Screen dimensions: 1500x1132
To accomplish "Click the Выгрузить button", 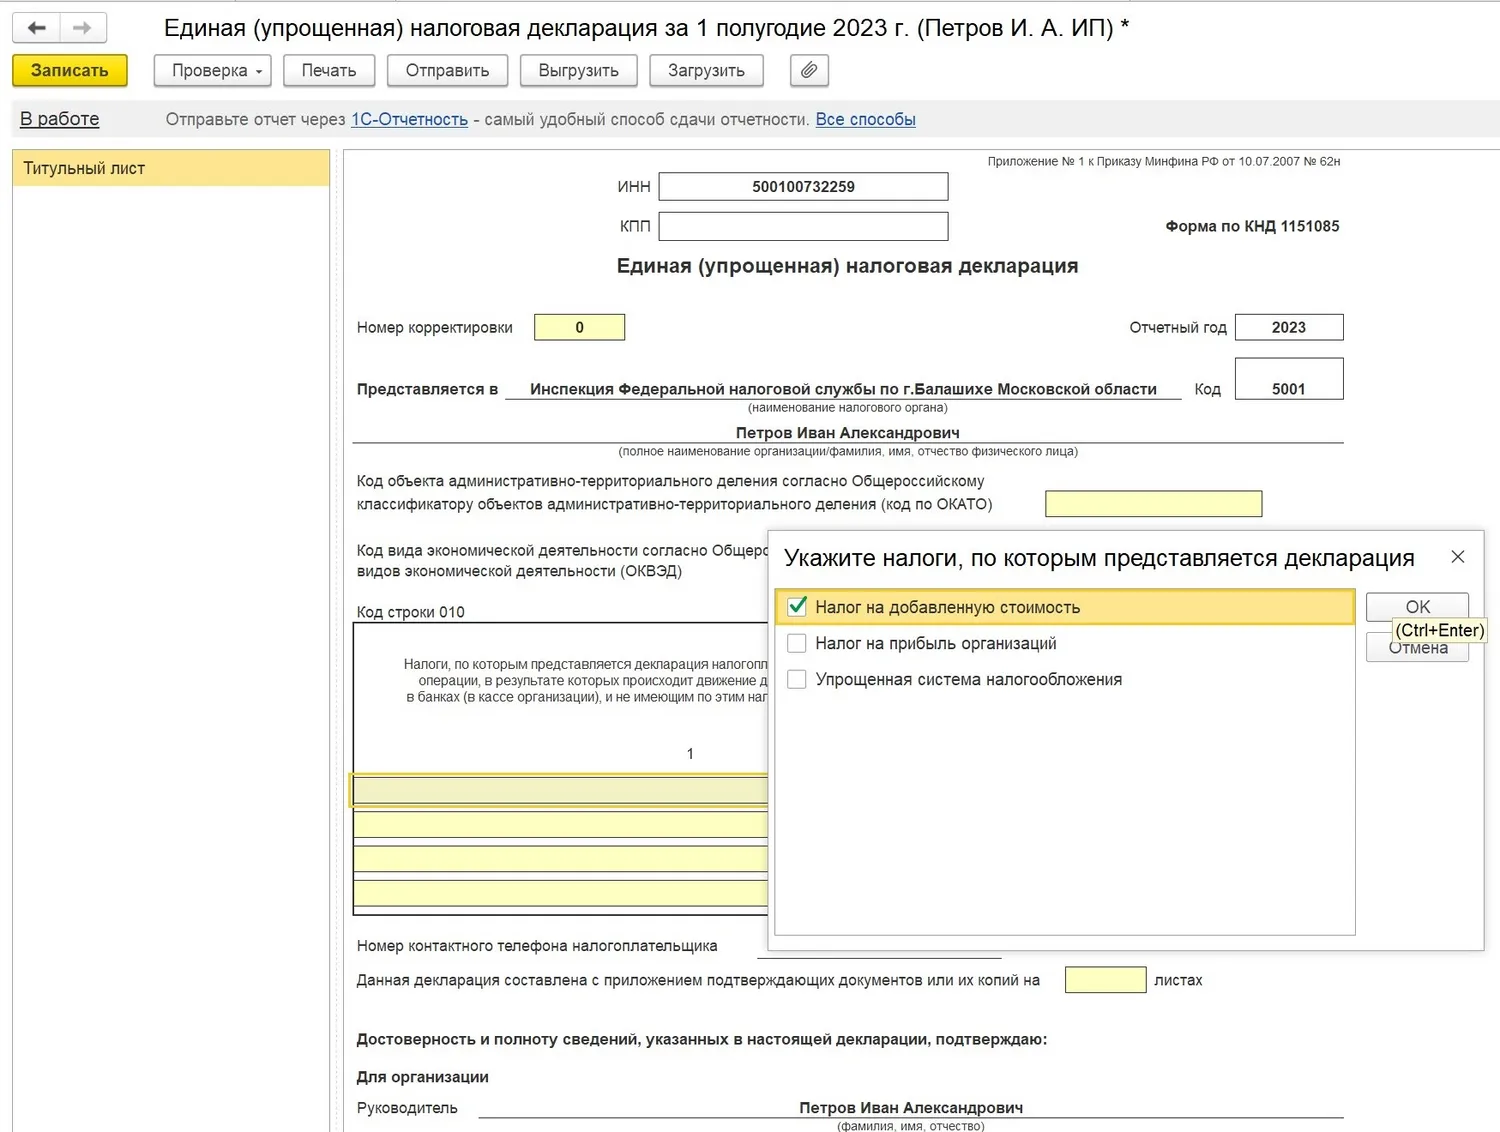I will coord(578,70).
